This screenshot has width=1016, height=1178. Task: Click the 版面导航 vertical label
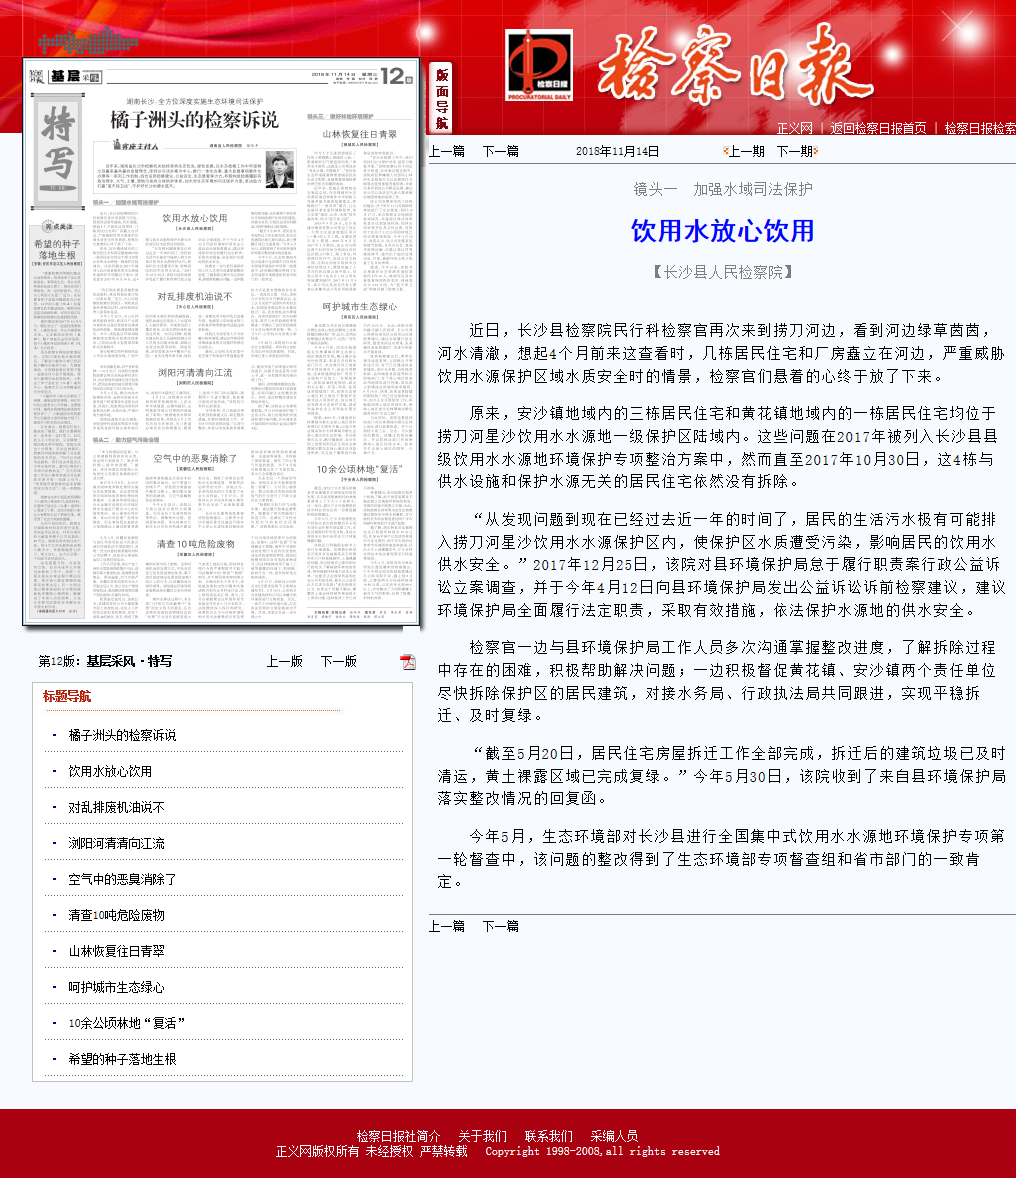point(441,98)
